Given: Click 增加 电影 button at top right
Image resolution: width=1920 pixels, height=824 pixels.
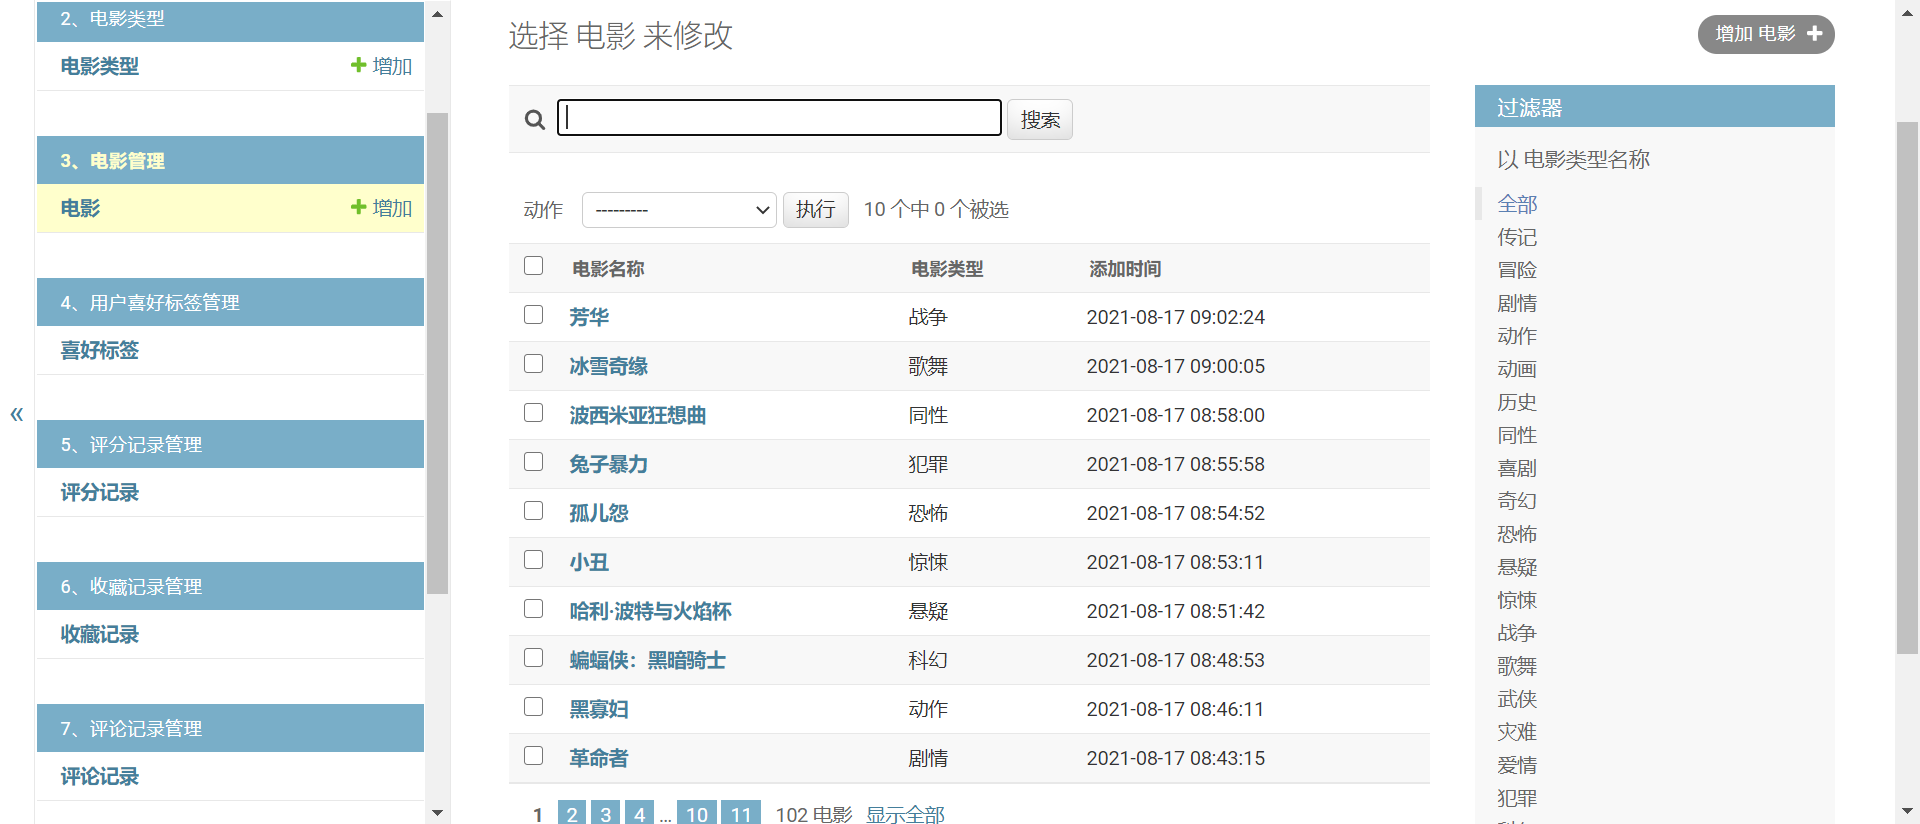Looking at the screenshot, I should pos(1766,34).
